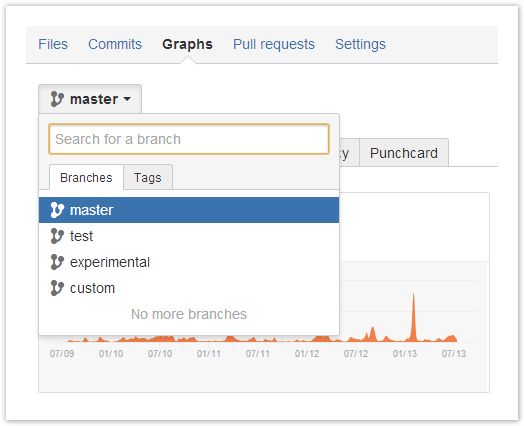
Task: Open repository Settings
Action: pos(360,44)
